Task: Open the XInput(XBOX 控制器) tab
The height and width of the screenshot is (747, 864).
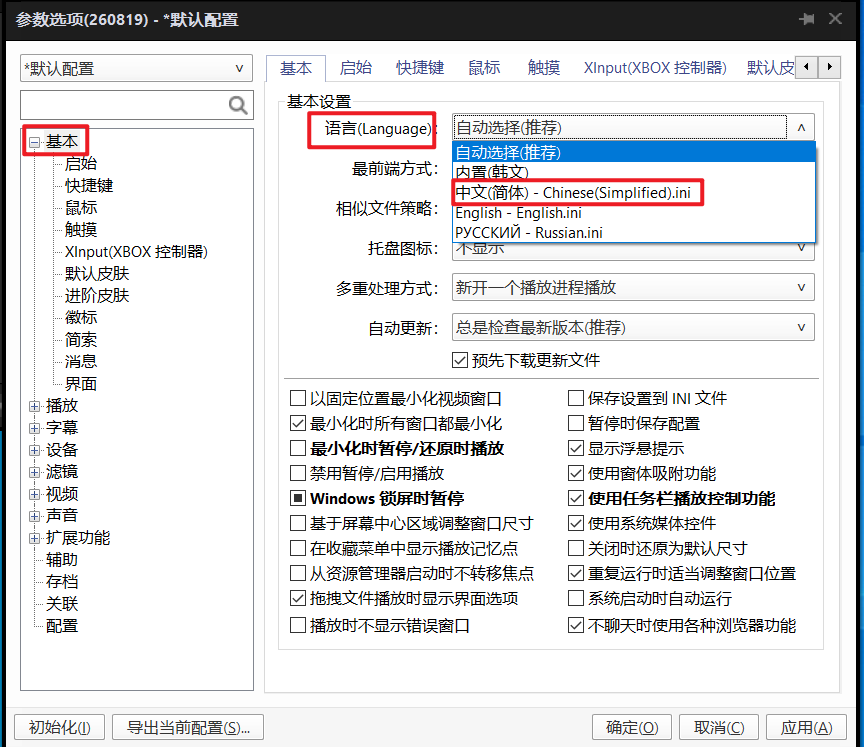Action: 655,68
